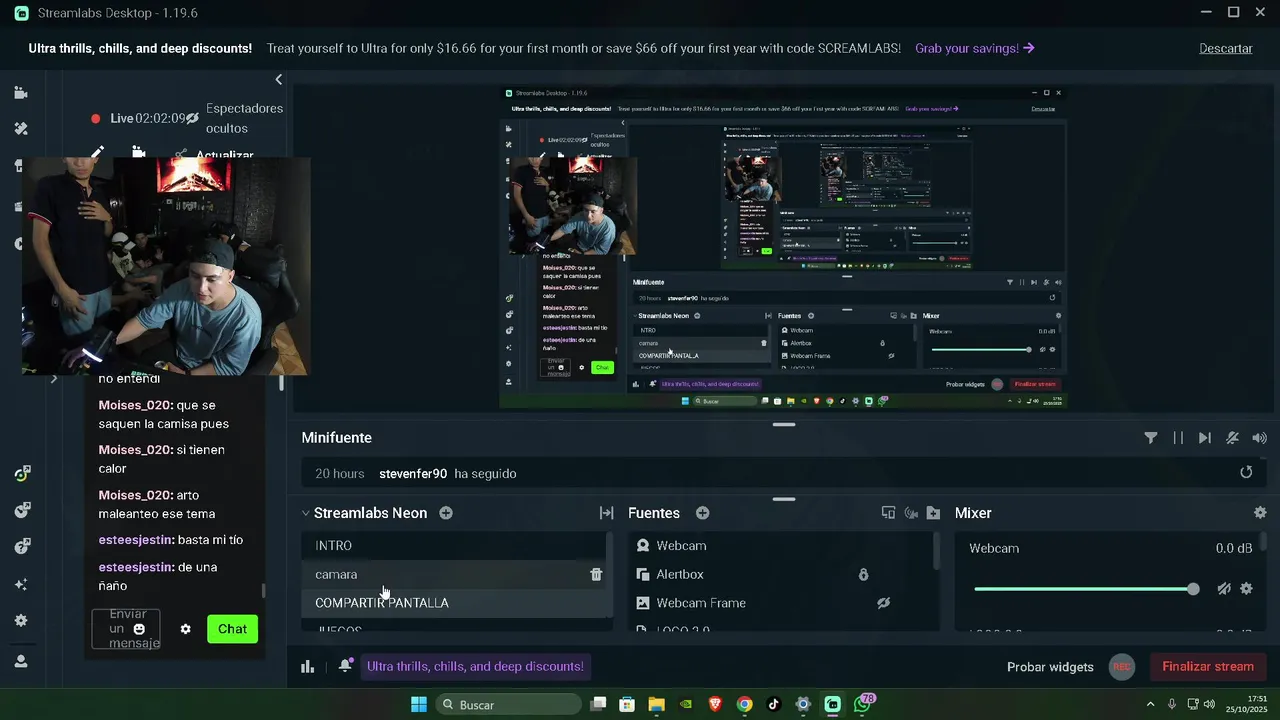Open Mixer advanced settings gear
The width and height of the screenshot is (1280, 720).
(1260, 513)
